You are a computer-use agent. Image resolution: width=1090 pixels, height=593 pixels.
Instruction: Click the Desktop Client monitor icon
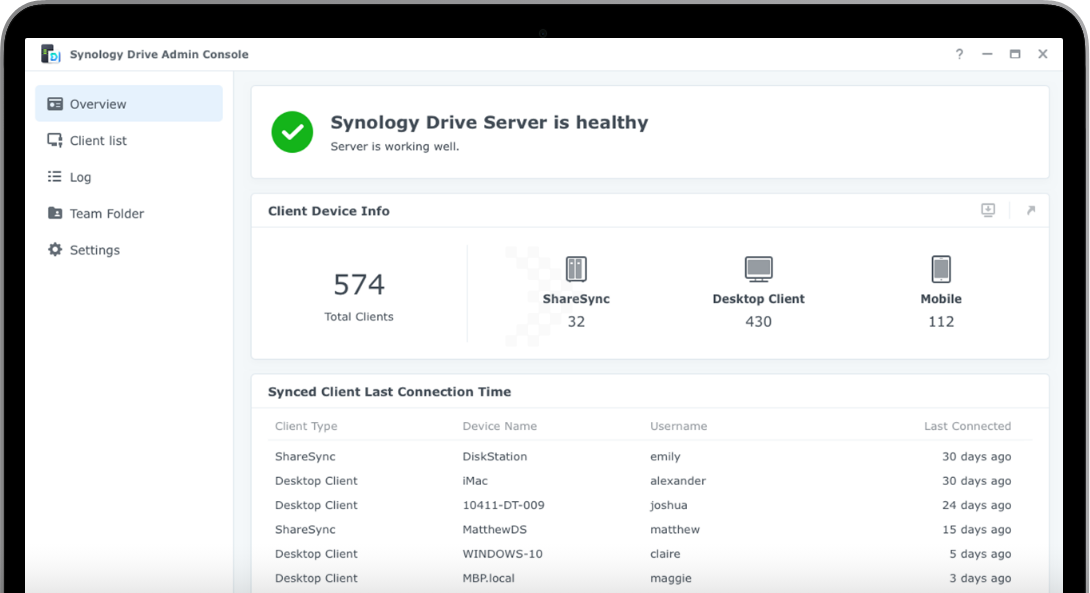(758, 269)
